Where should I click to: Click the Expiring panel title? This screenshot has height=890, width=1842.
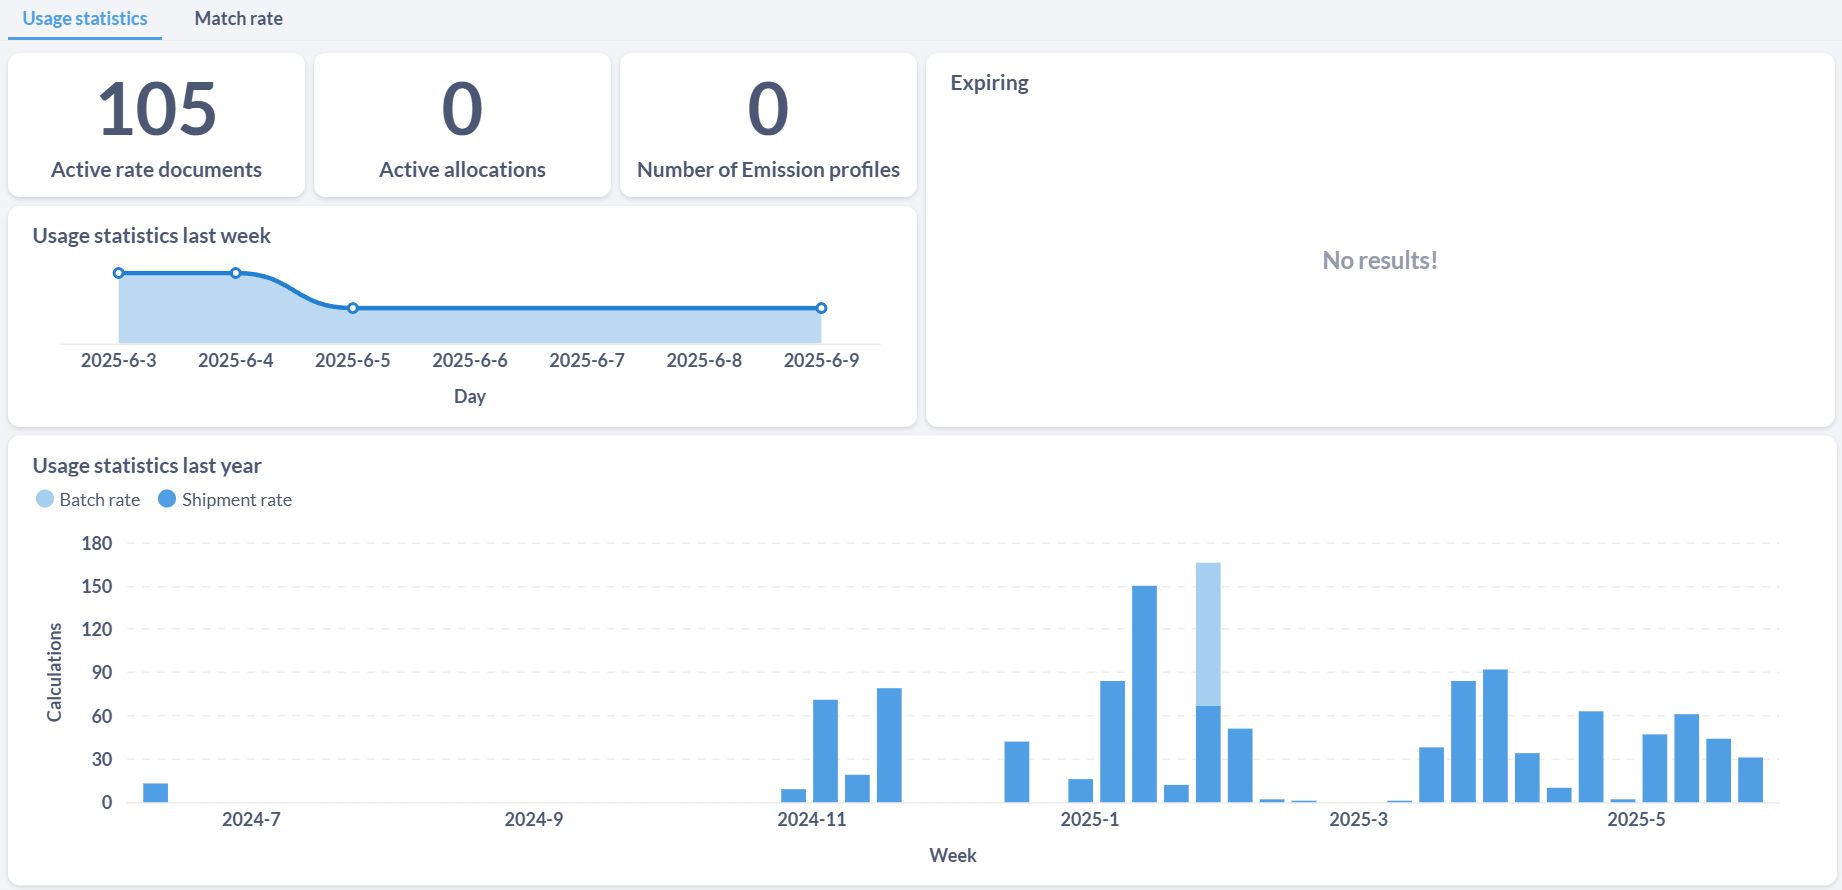[989, 83]
